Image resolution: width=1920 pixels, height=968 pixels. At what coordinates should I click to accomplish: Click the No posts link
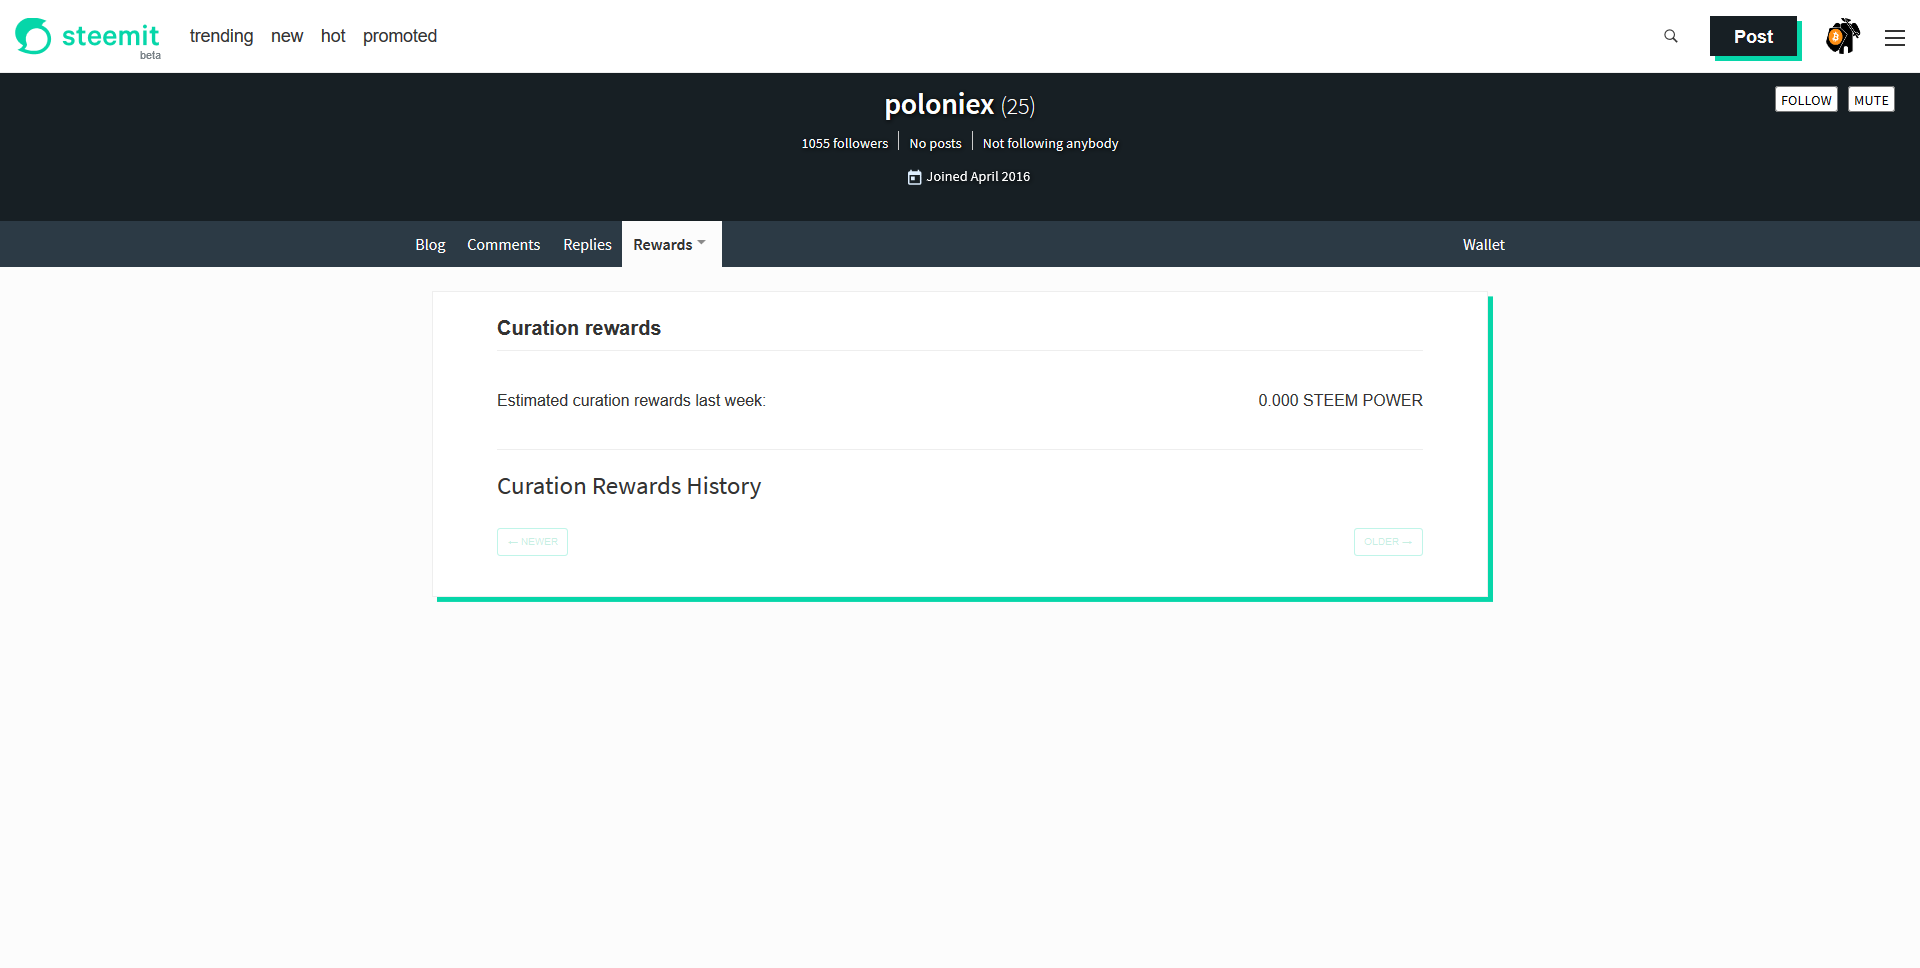tap(935, 144)
